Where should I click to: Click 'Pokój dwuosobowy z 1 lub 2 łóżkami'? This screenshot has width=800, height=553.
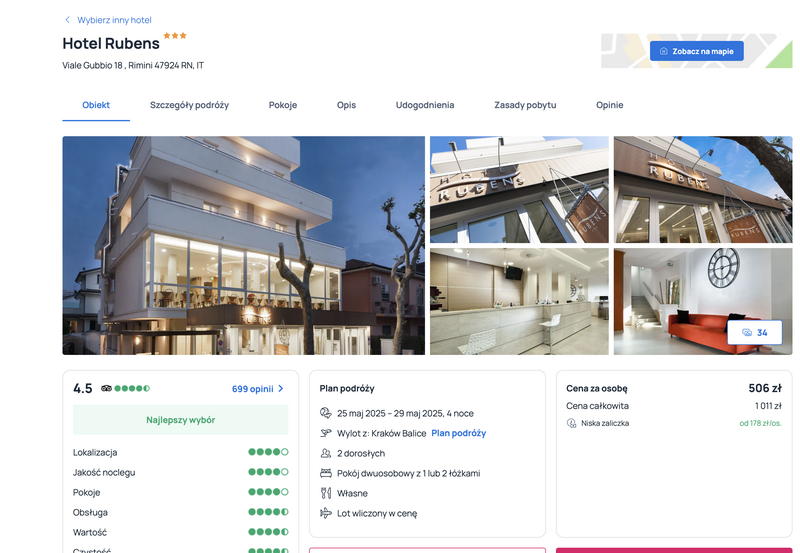pyautogui.click(x=408, y=473)
